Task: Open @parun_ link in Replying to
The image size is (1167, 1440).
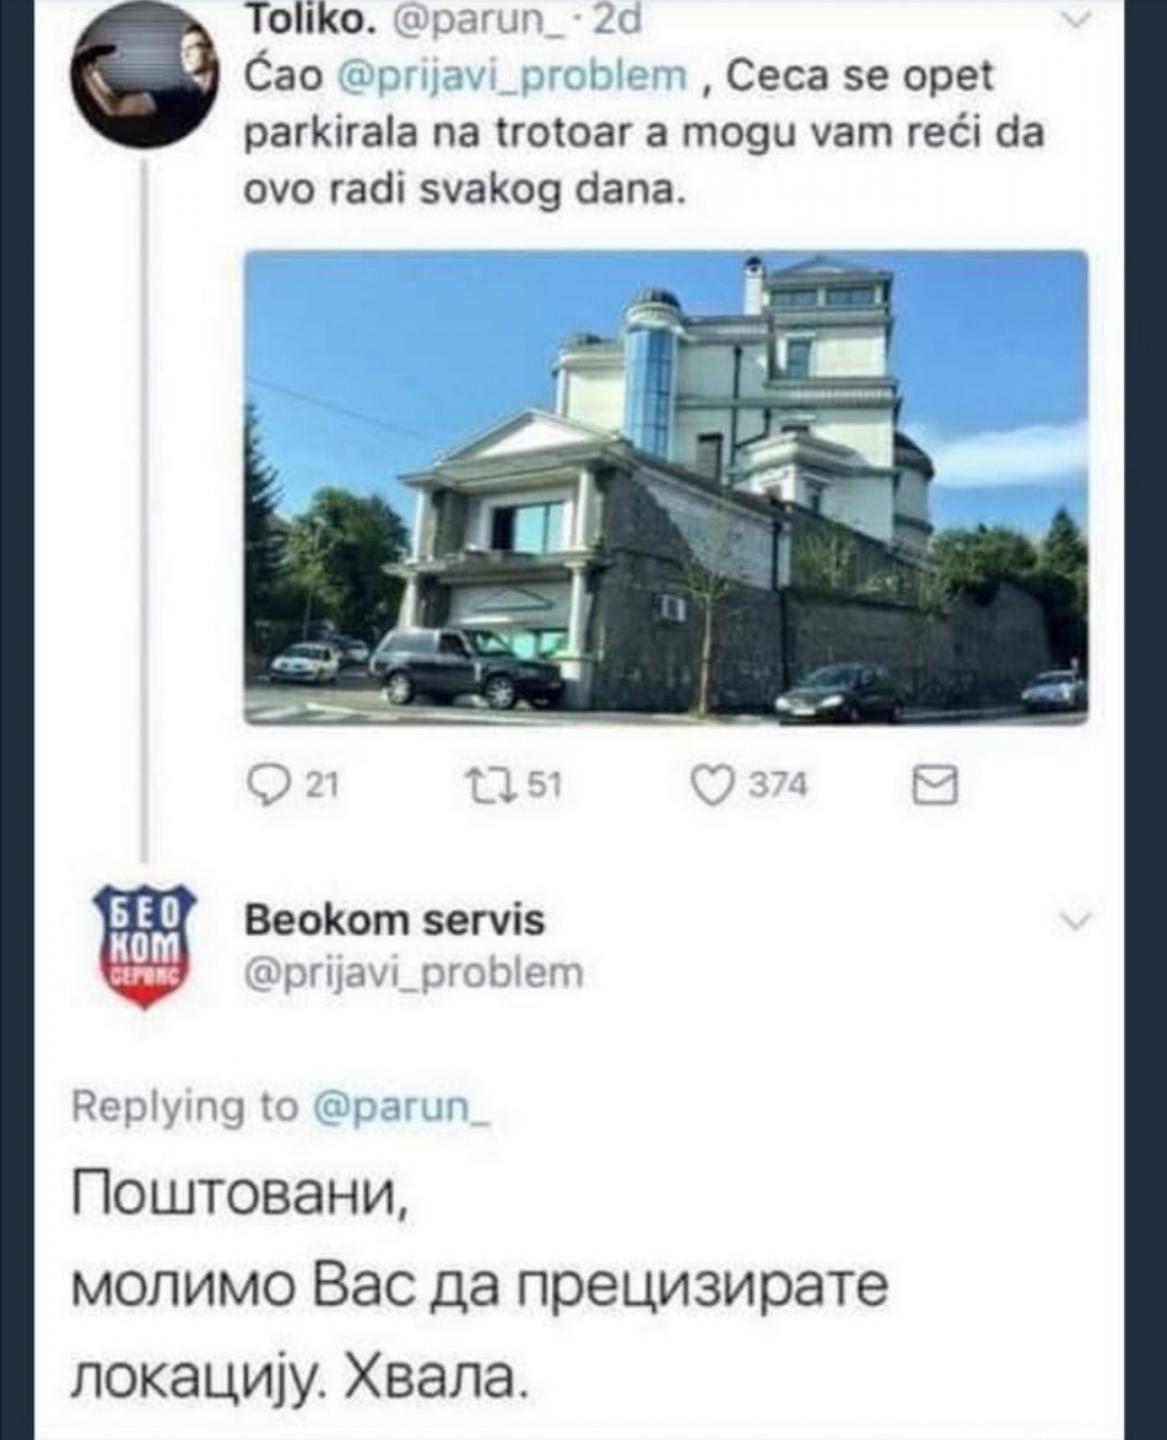Action: (401, 1107)
